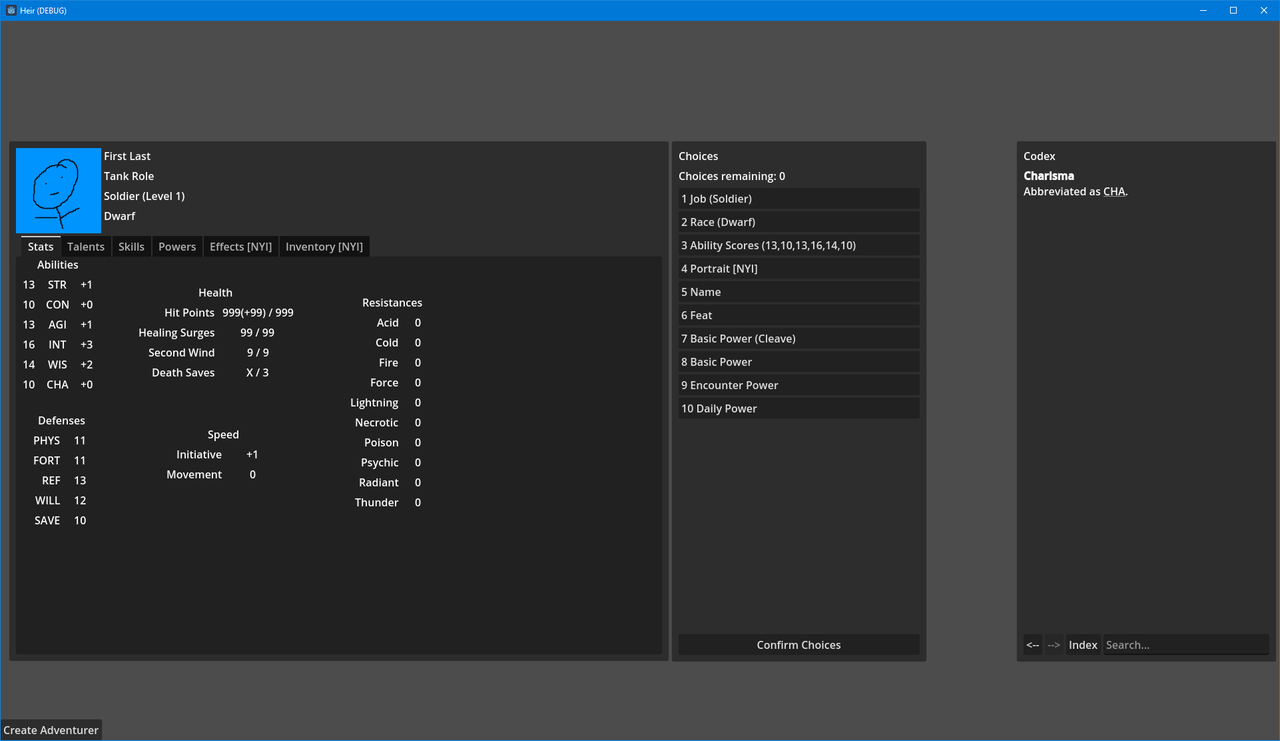
Task: Open the Talents tab
Action: point(86,247)
